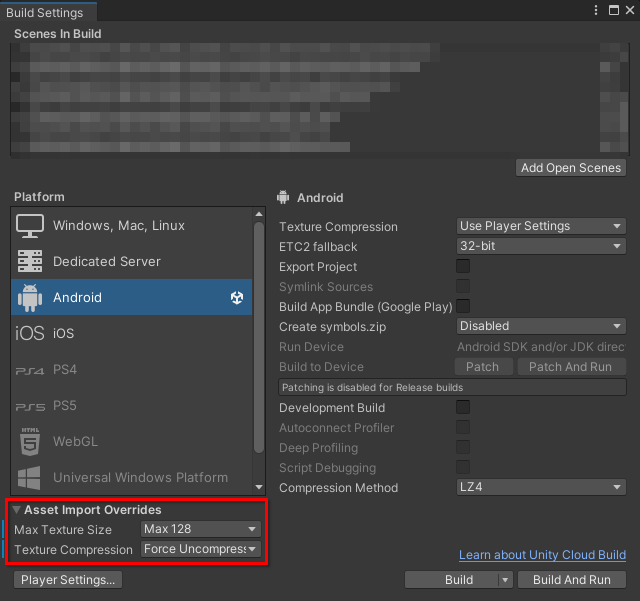The image size is (640, 601).
Task: Select Universal Windows Platform entry
Action: click(x=131, y=478)
